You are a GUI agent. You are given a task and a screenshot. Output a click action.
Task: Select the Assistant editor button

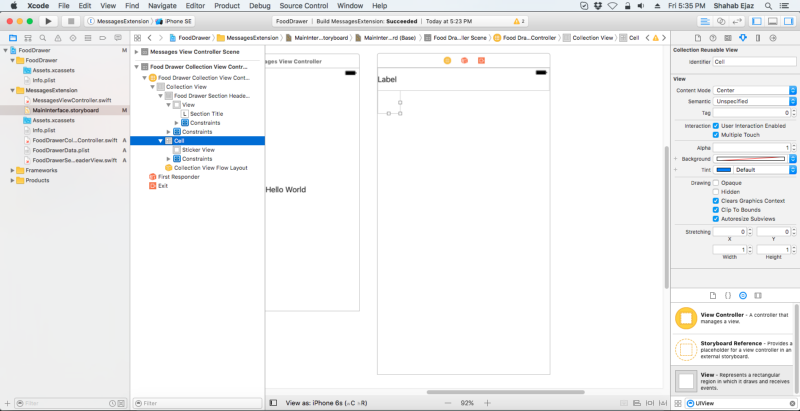click(721, 21)
